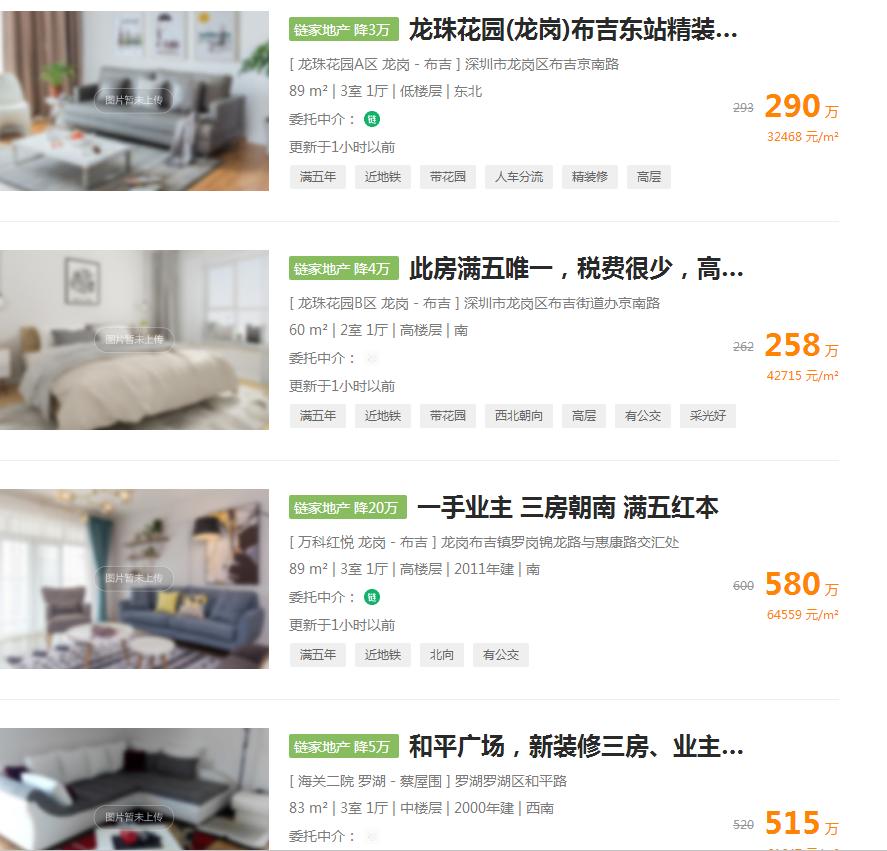The width and height of the screenshot is (887, 851).
Task: Select the 采光好 tag on second listing
Action: [x=708, y=416]
